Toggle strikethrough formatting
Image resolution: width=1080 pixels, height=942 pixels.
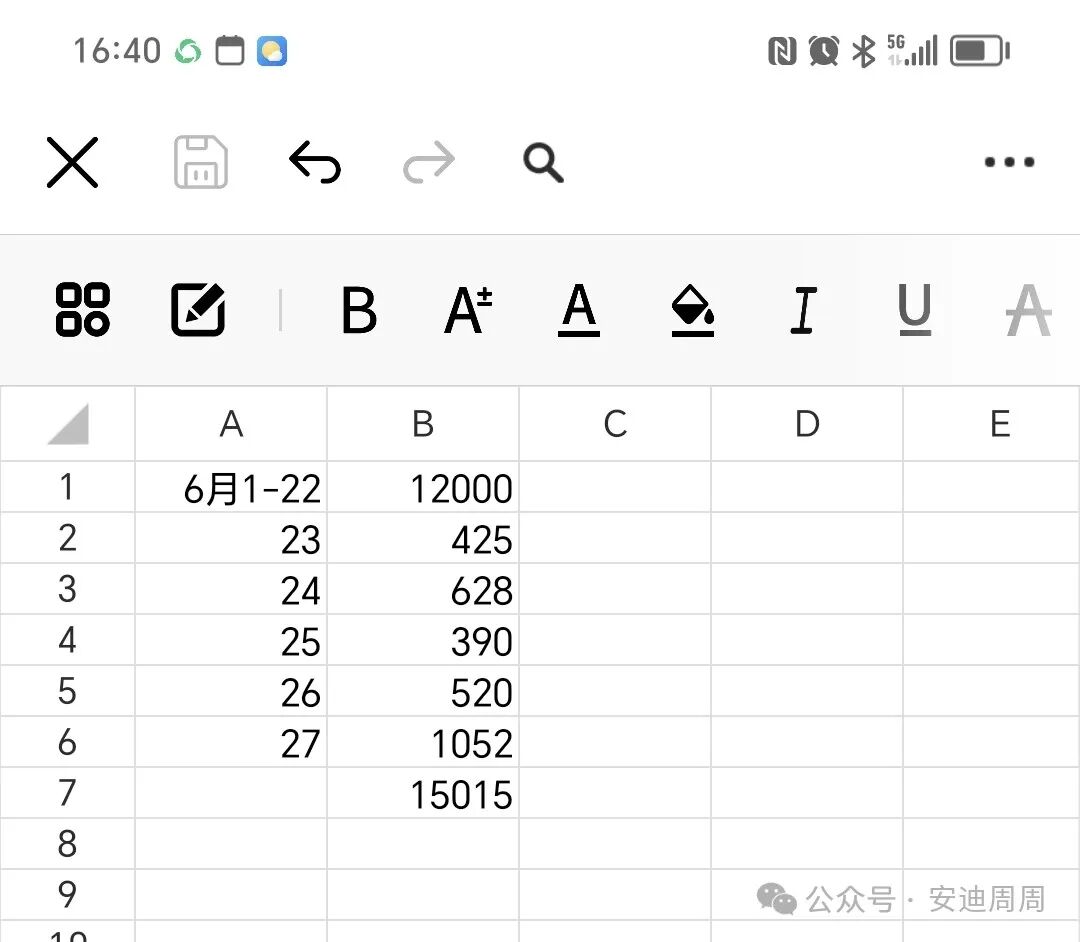1028,310
